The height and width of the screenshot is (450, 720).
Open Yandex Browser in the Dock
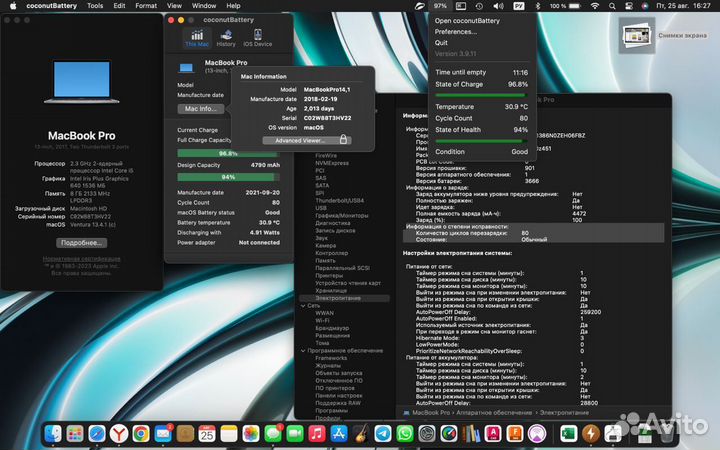click(x=119, y=433)
